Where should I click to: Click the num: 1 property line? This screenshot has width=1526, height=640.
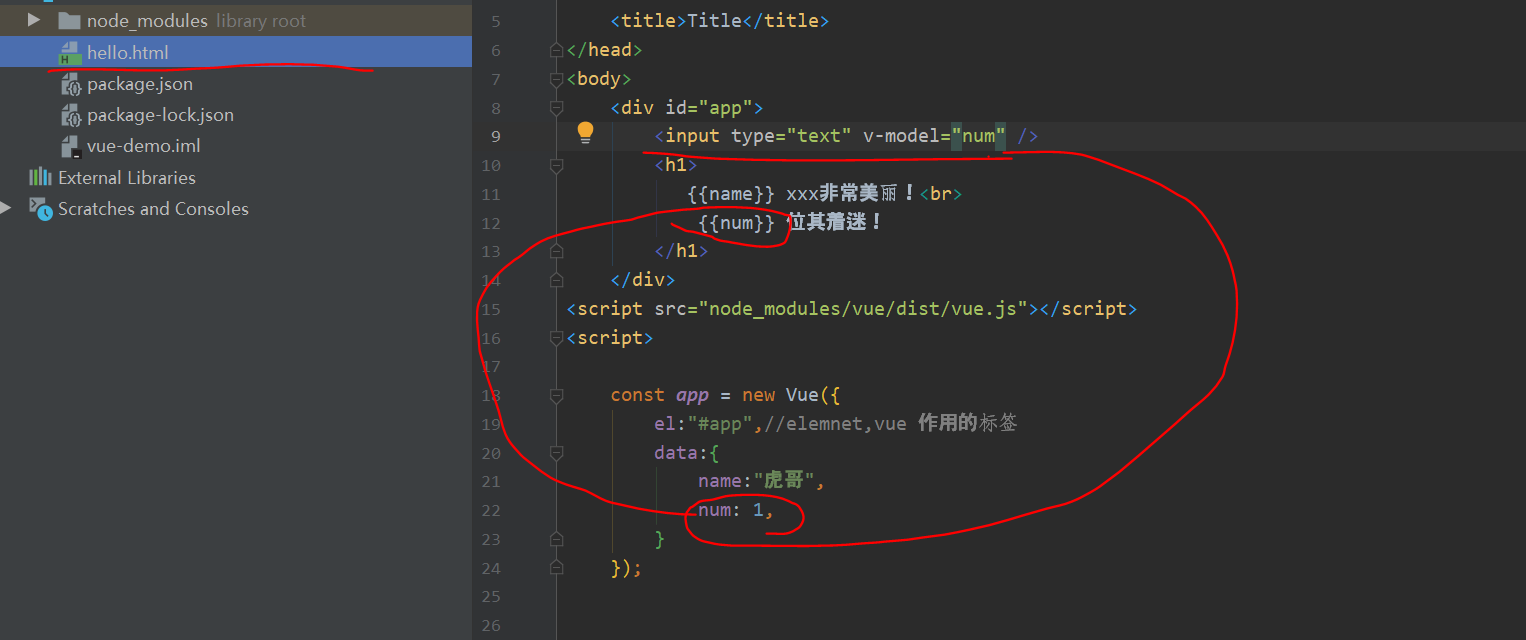736,510
